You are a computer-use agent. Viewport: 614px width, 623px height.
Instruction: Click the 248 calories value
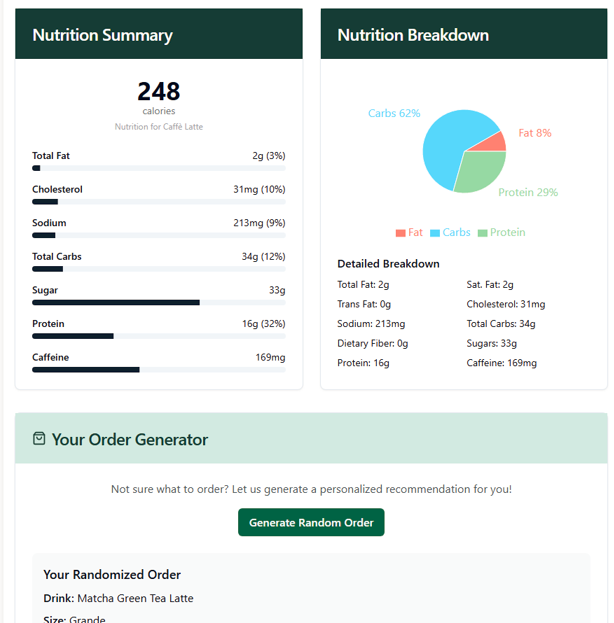click(159, 91)
